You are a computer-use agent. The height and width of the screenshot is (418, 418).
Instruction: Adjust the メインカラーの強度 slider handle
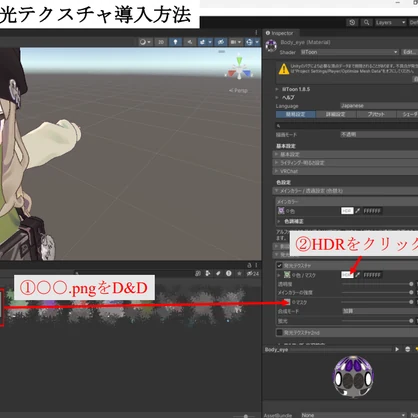tap(411, 292)
